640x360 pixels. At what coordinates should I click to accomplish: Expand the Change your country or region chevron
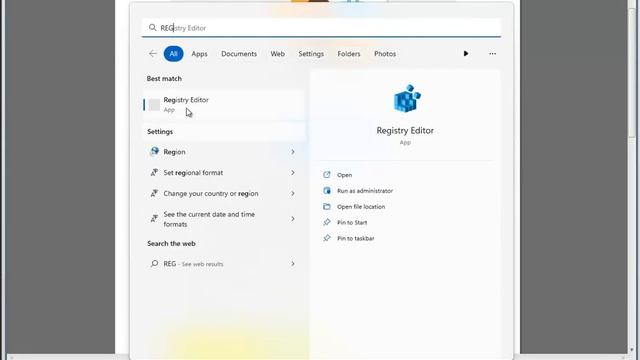(293, 193)
